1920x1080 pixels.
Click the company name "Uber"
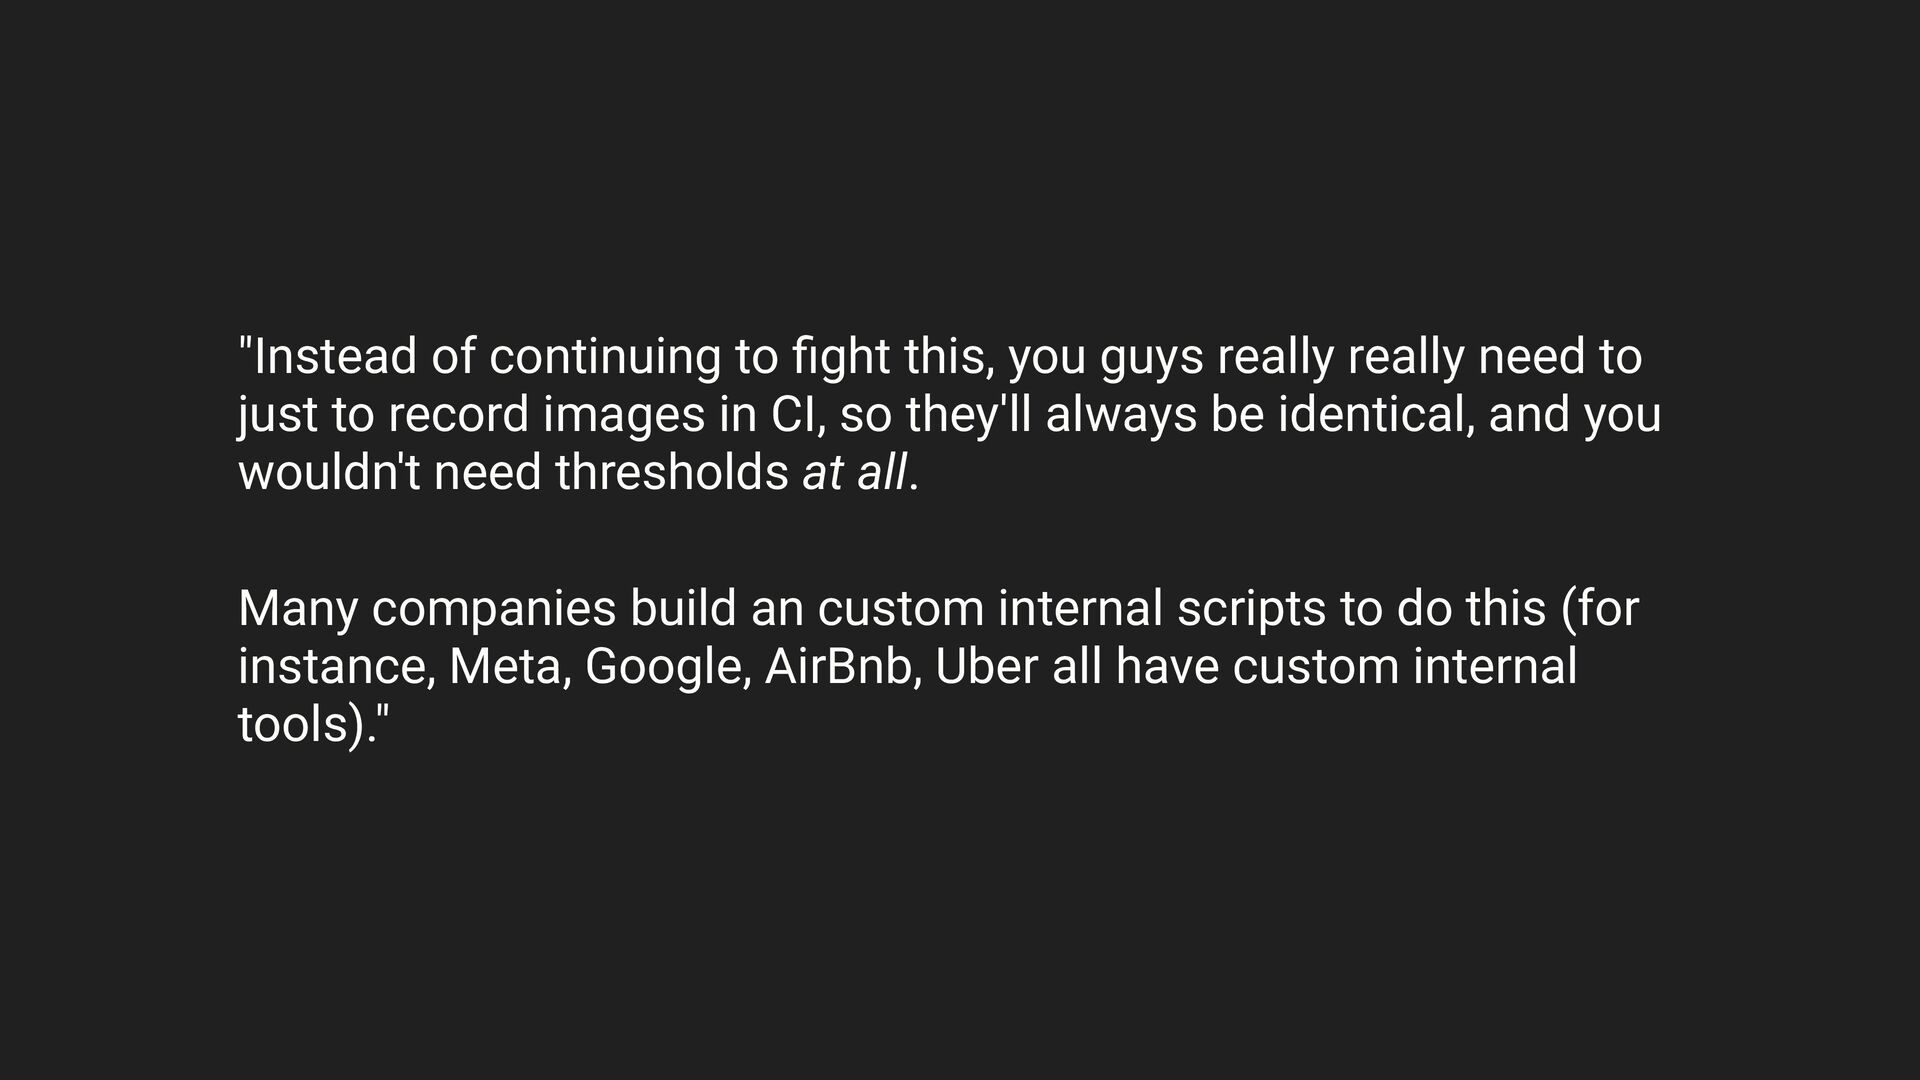tap(987, 668)
